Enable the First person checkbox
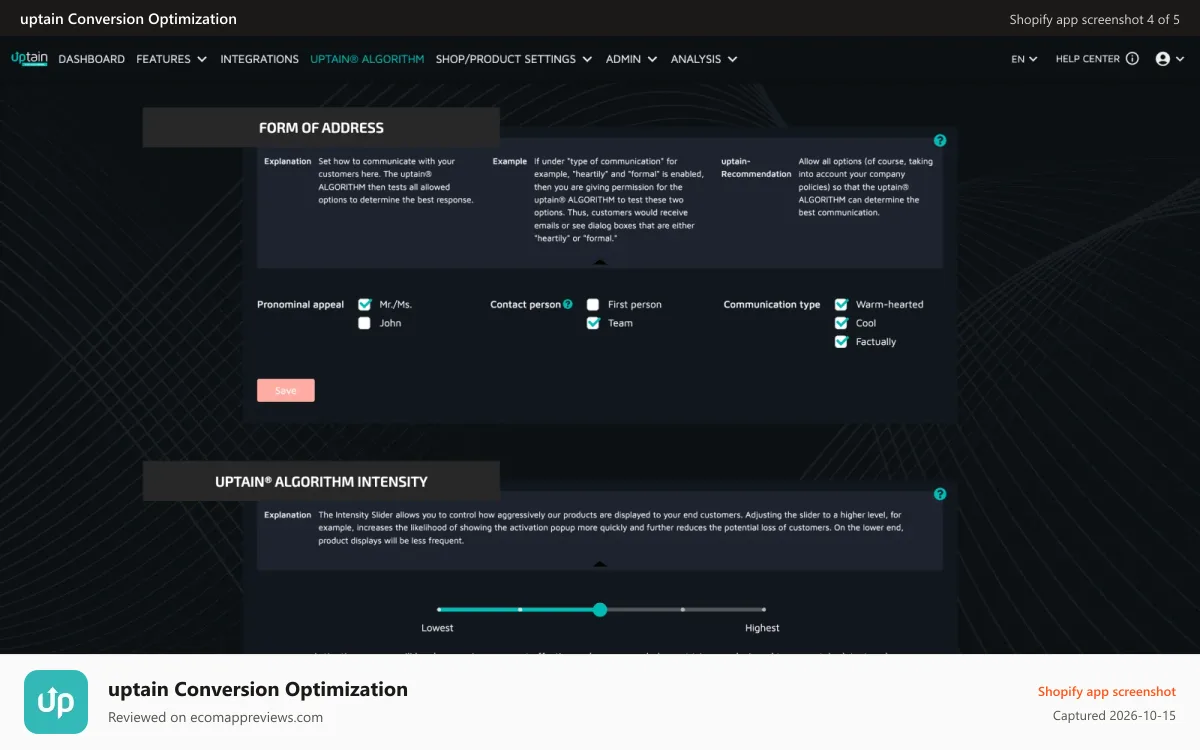This screenshot has height=750, width=1200. [593, 304]
